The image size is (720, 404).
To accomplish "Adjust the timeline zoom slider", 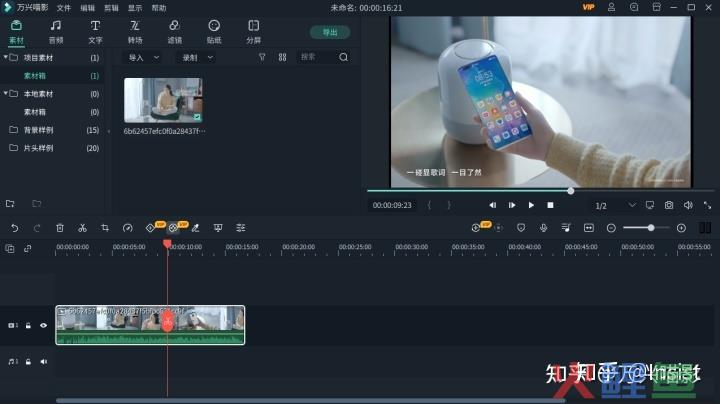I will point(651,228).
